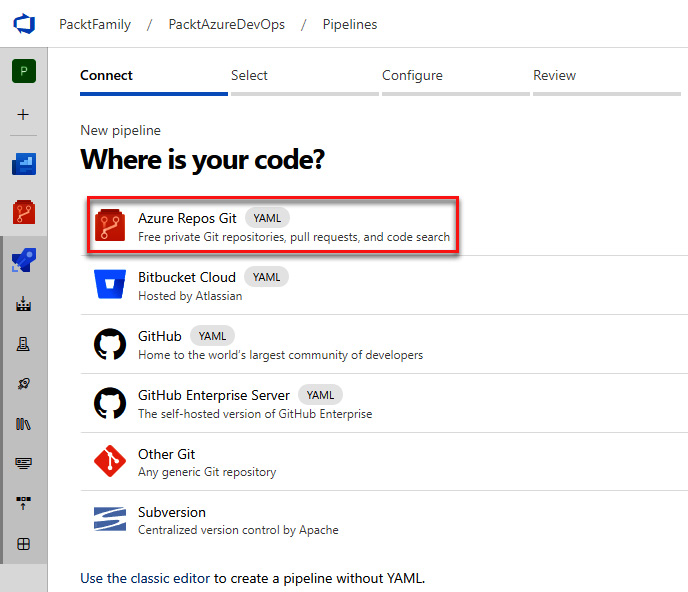Click 'Any generic Git repository' description

tap(207, 472)
